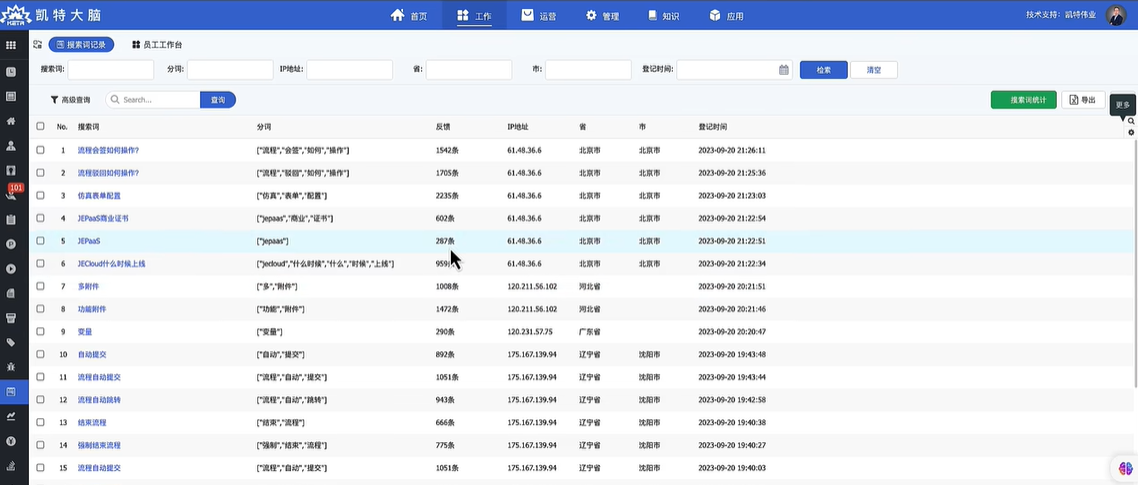Image resolution: width=1138 pixels, height=485 pixels.
Task: Open the 工作 top menu
Action: tap(475, 15)
